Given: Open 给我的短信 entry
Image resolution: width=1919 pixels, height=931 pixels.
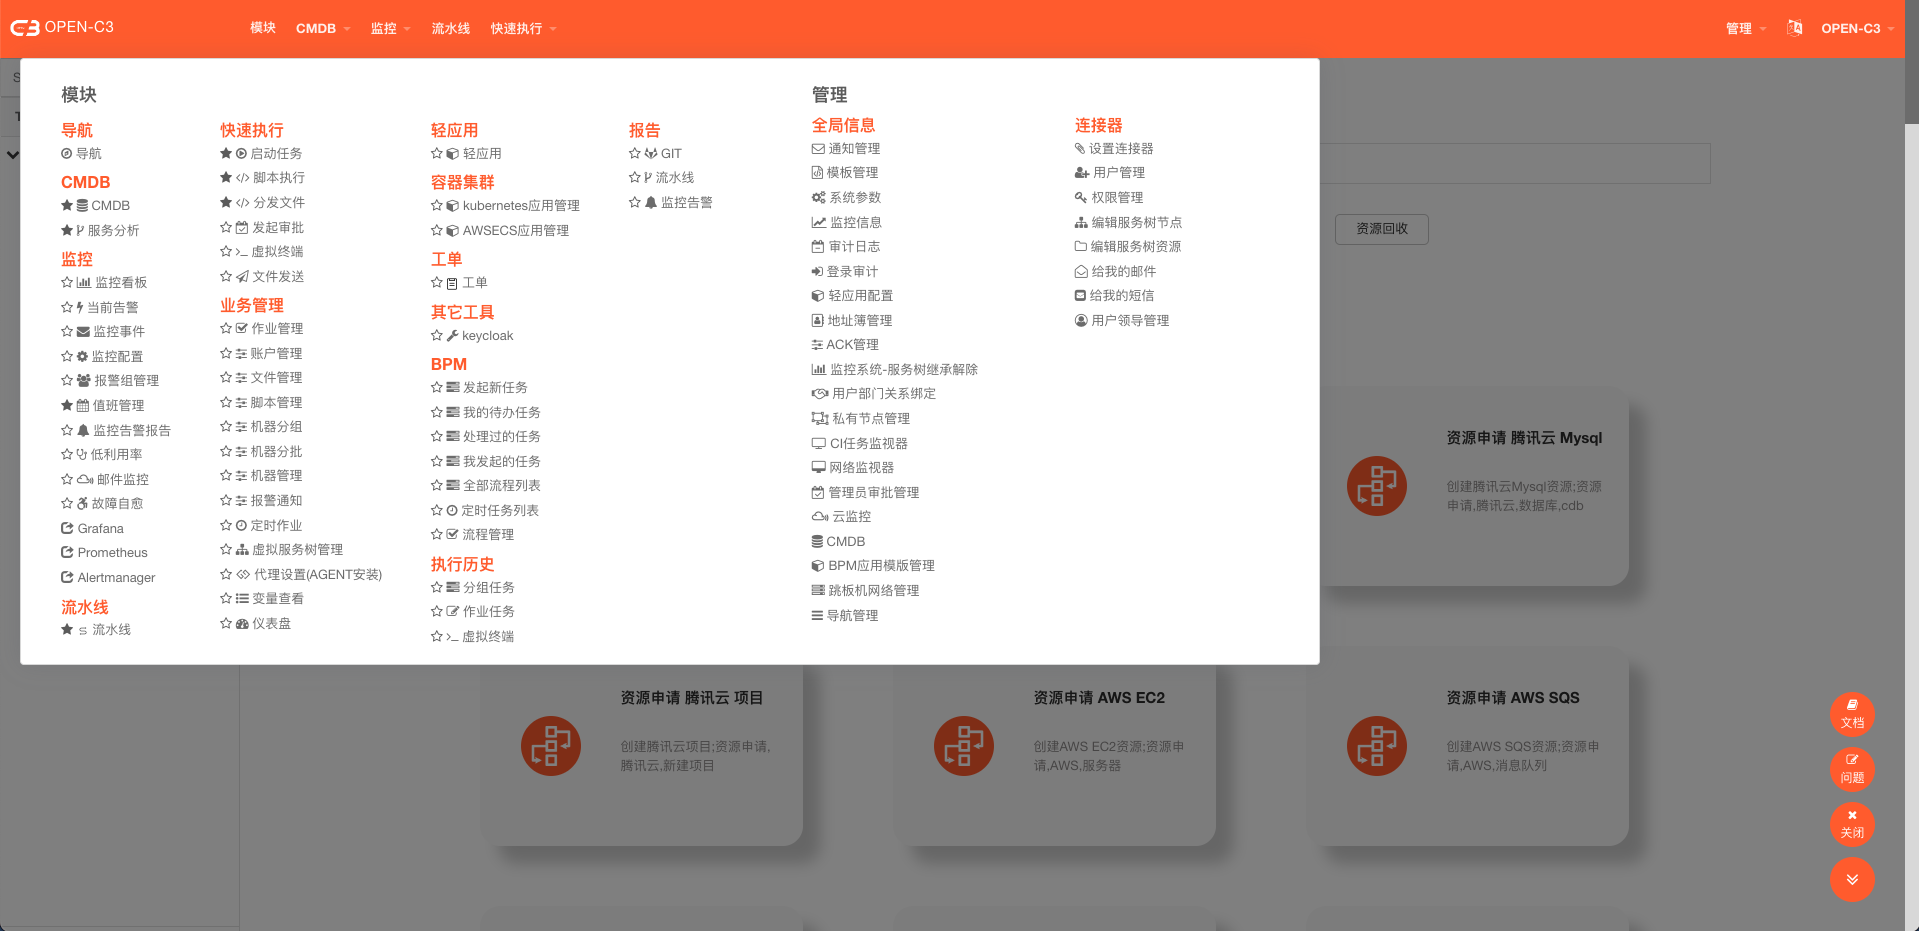Looking at the screenshot, I should [1122, 295].
